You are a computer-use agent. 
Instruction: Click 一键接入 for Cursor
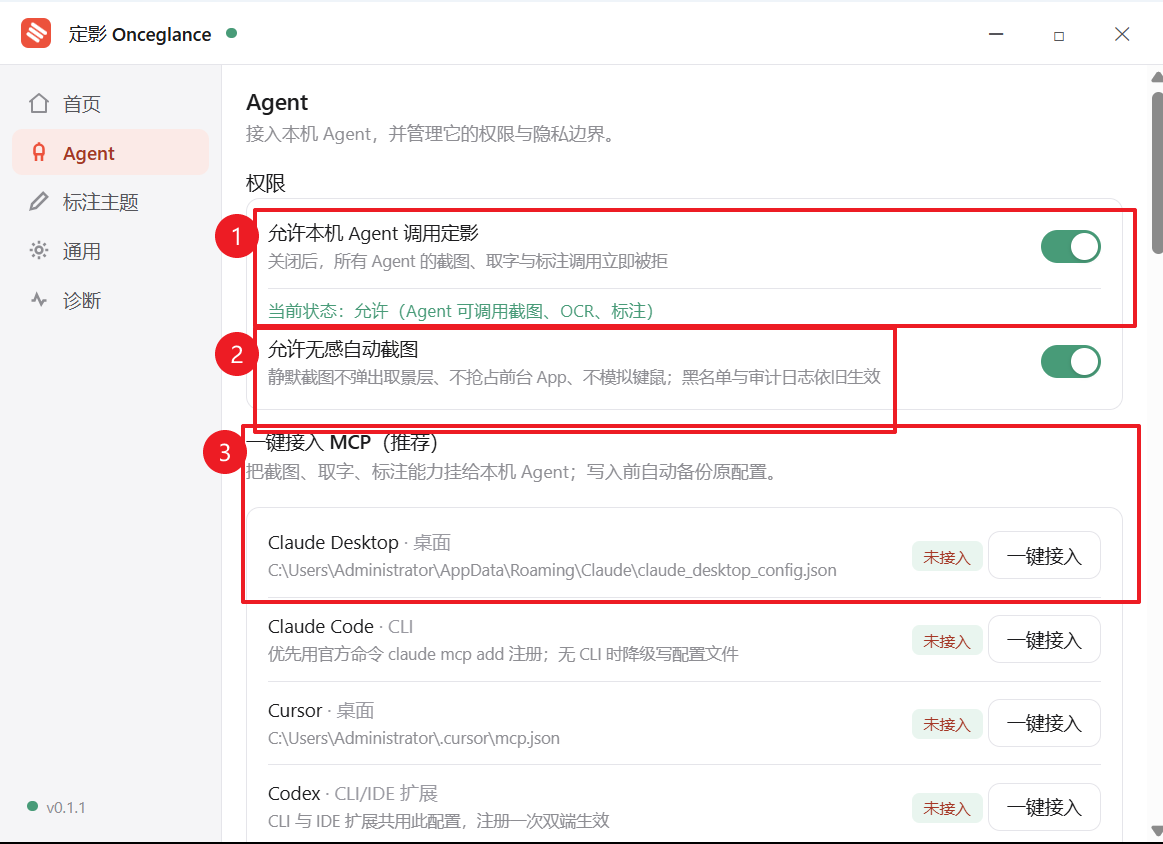[1044, 723]
